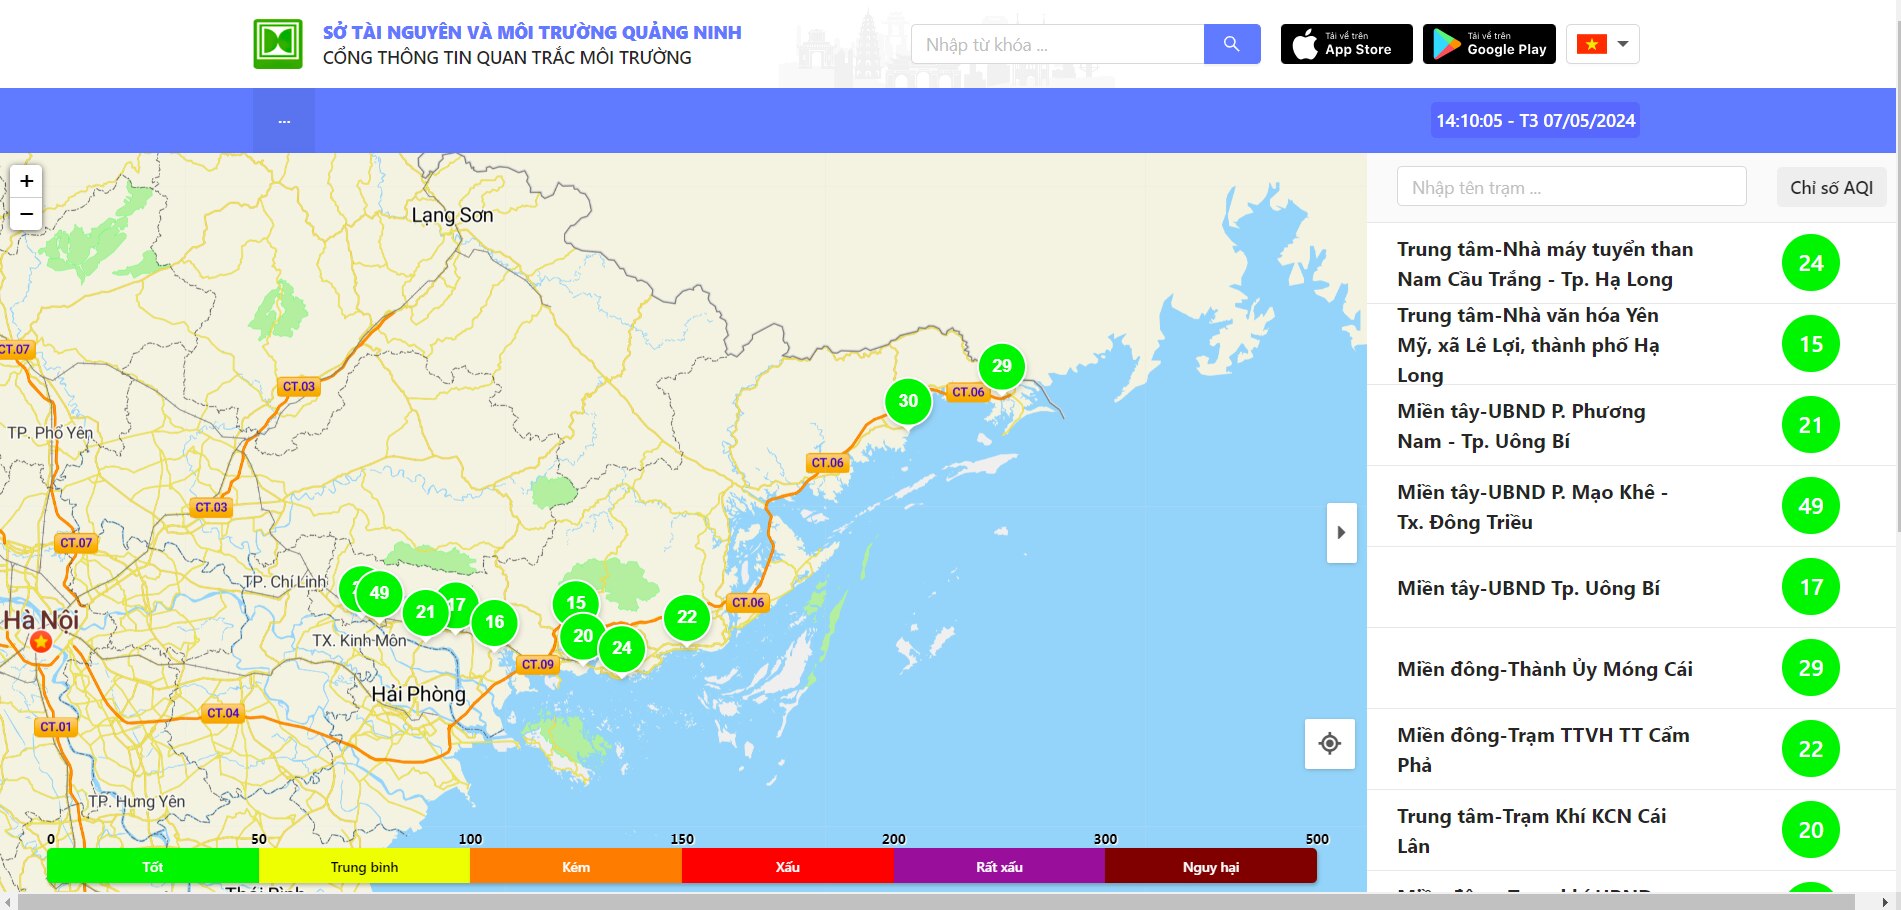The image size is (1901, 910).
Task: Click AQI badge 24 in station list
Action: pyautogui.click(x=1811, y=263)
